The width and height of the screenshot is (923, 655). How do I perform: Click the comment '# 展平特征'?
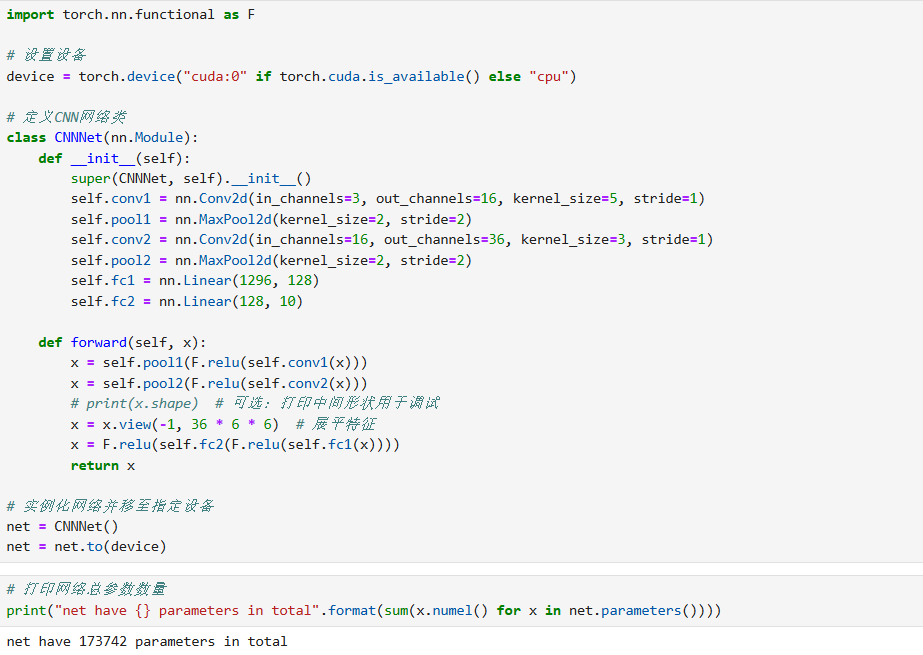[x=336, y=424]
